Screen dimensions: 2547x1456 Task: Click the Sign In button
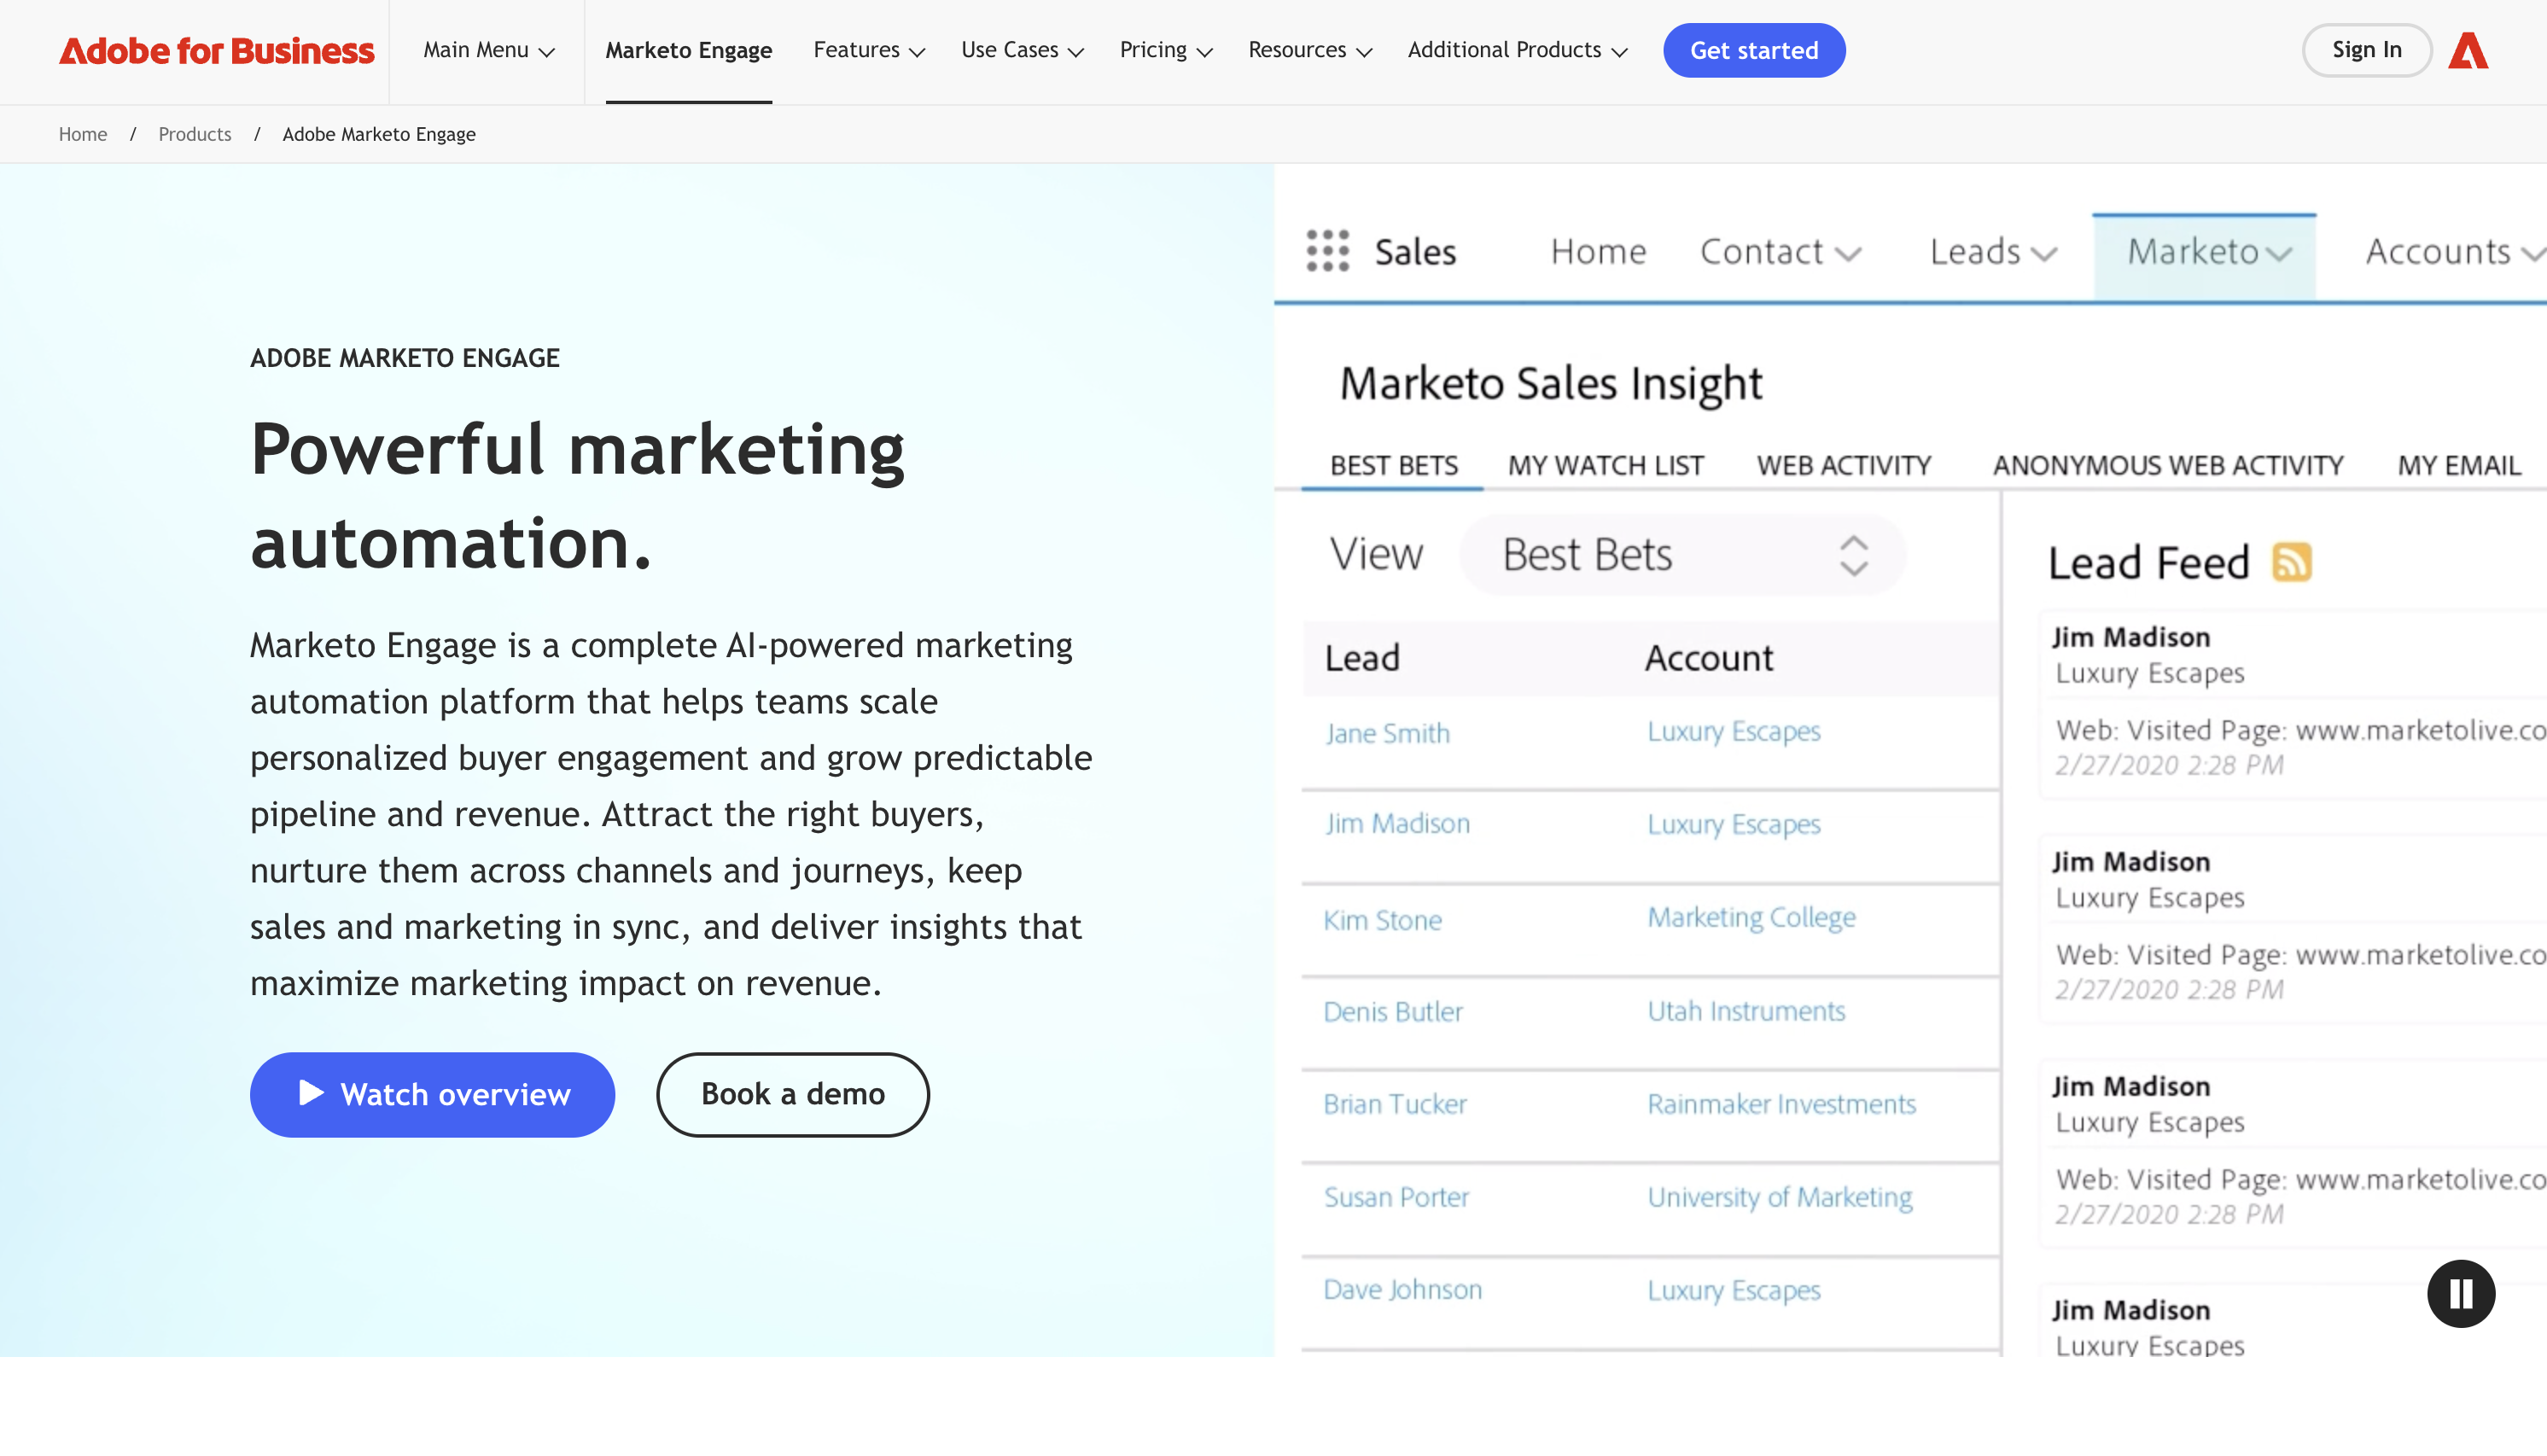click(x=2366, y=50)
